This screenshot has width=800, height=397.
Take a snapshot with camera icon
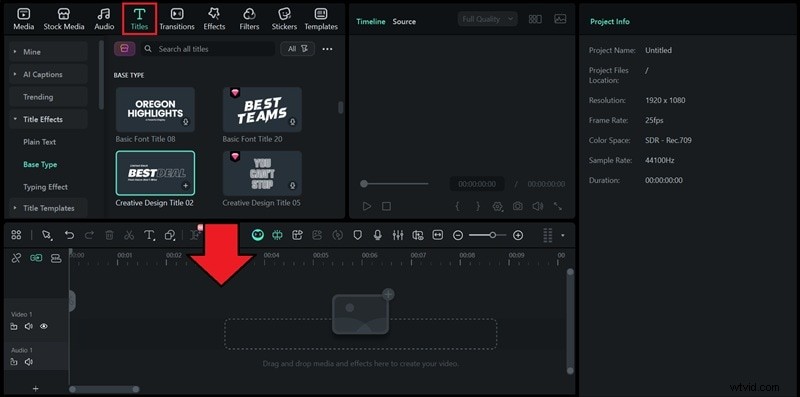(517, 206)
